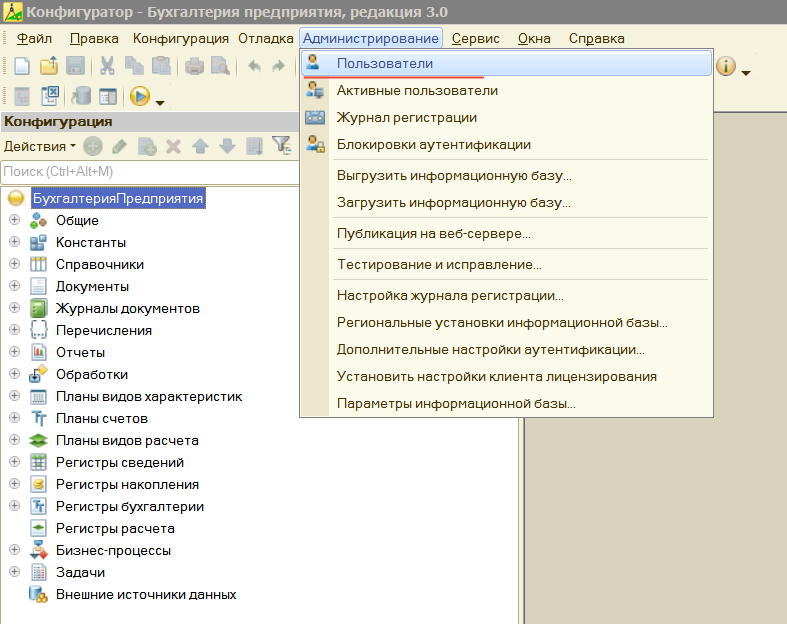Select Публикация на веб-сервере
Image resolution: width=787 pixels, height=624 pixels.
[x=506, y=234]
